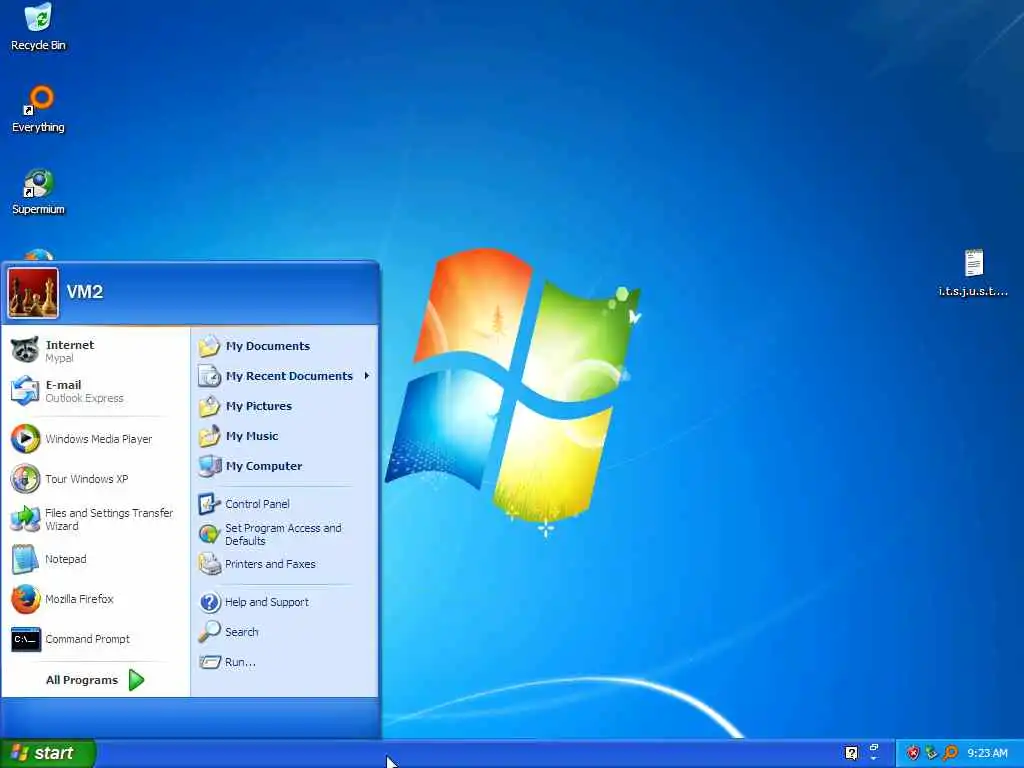Viewport: 1024px width, 768px height.
Task: Click the VM2 user account chess picture
Action: 33,293
